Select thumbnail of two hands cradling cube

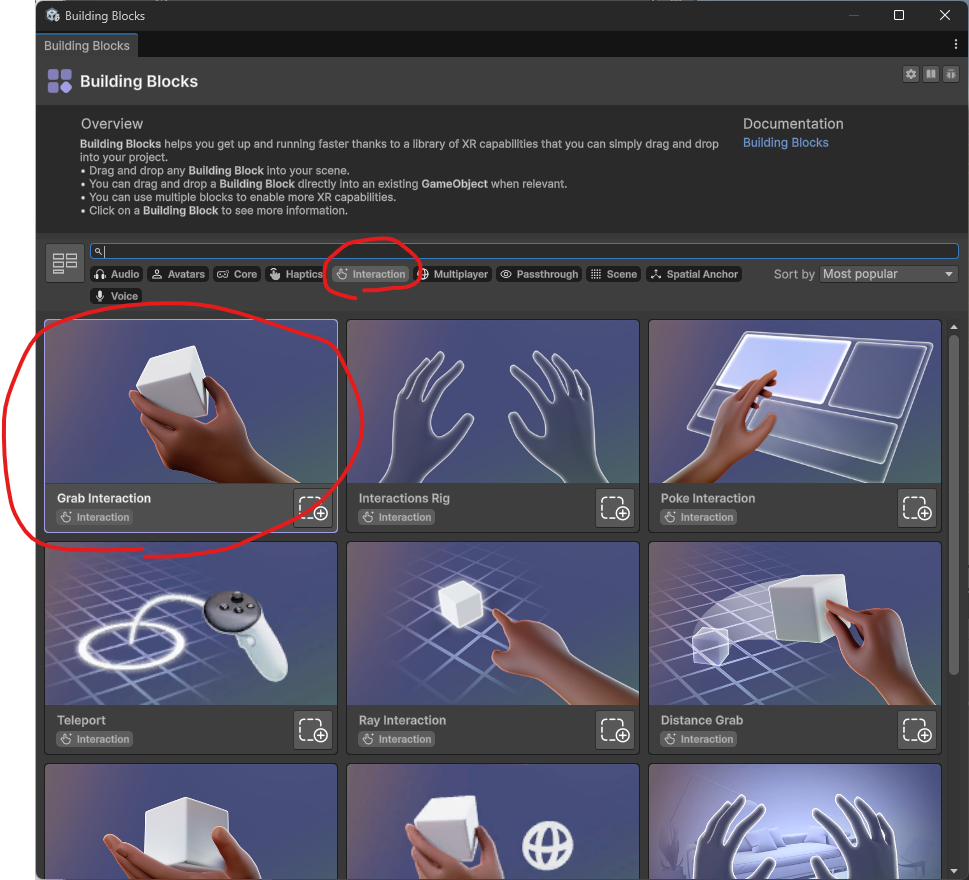tap(191, 822)
